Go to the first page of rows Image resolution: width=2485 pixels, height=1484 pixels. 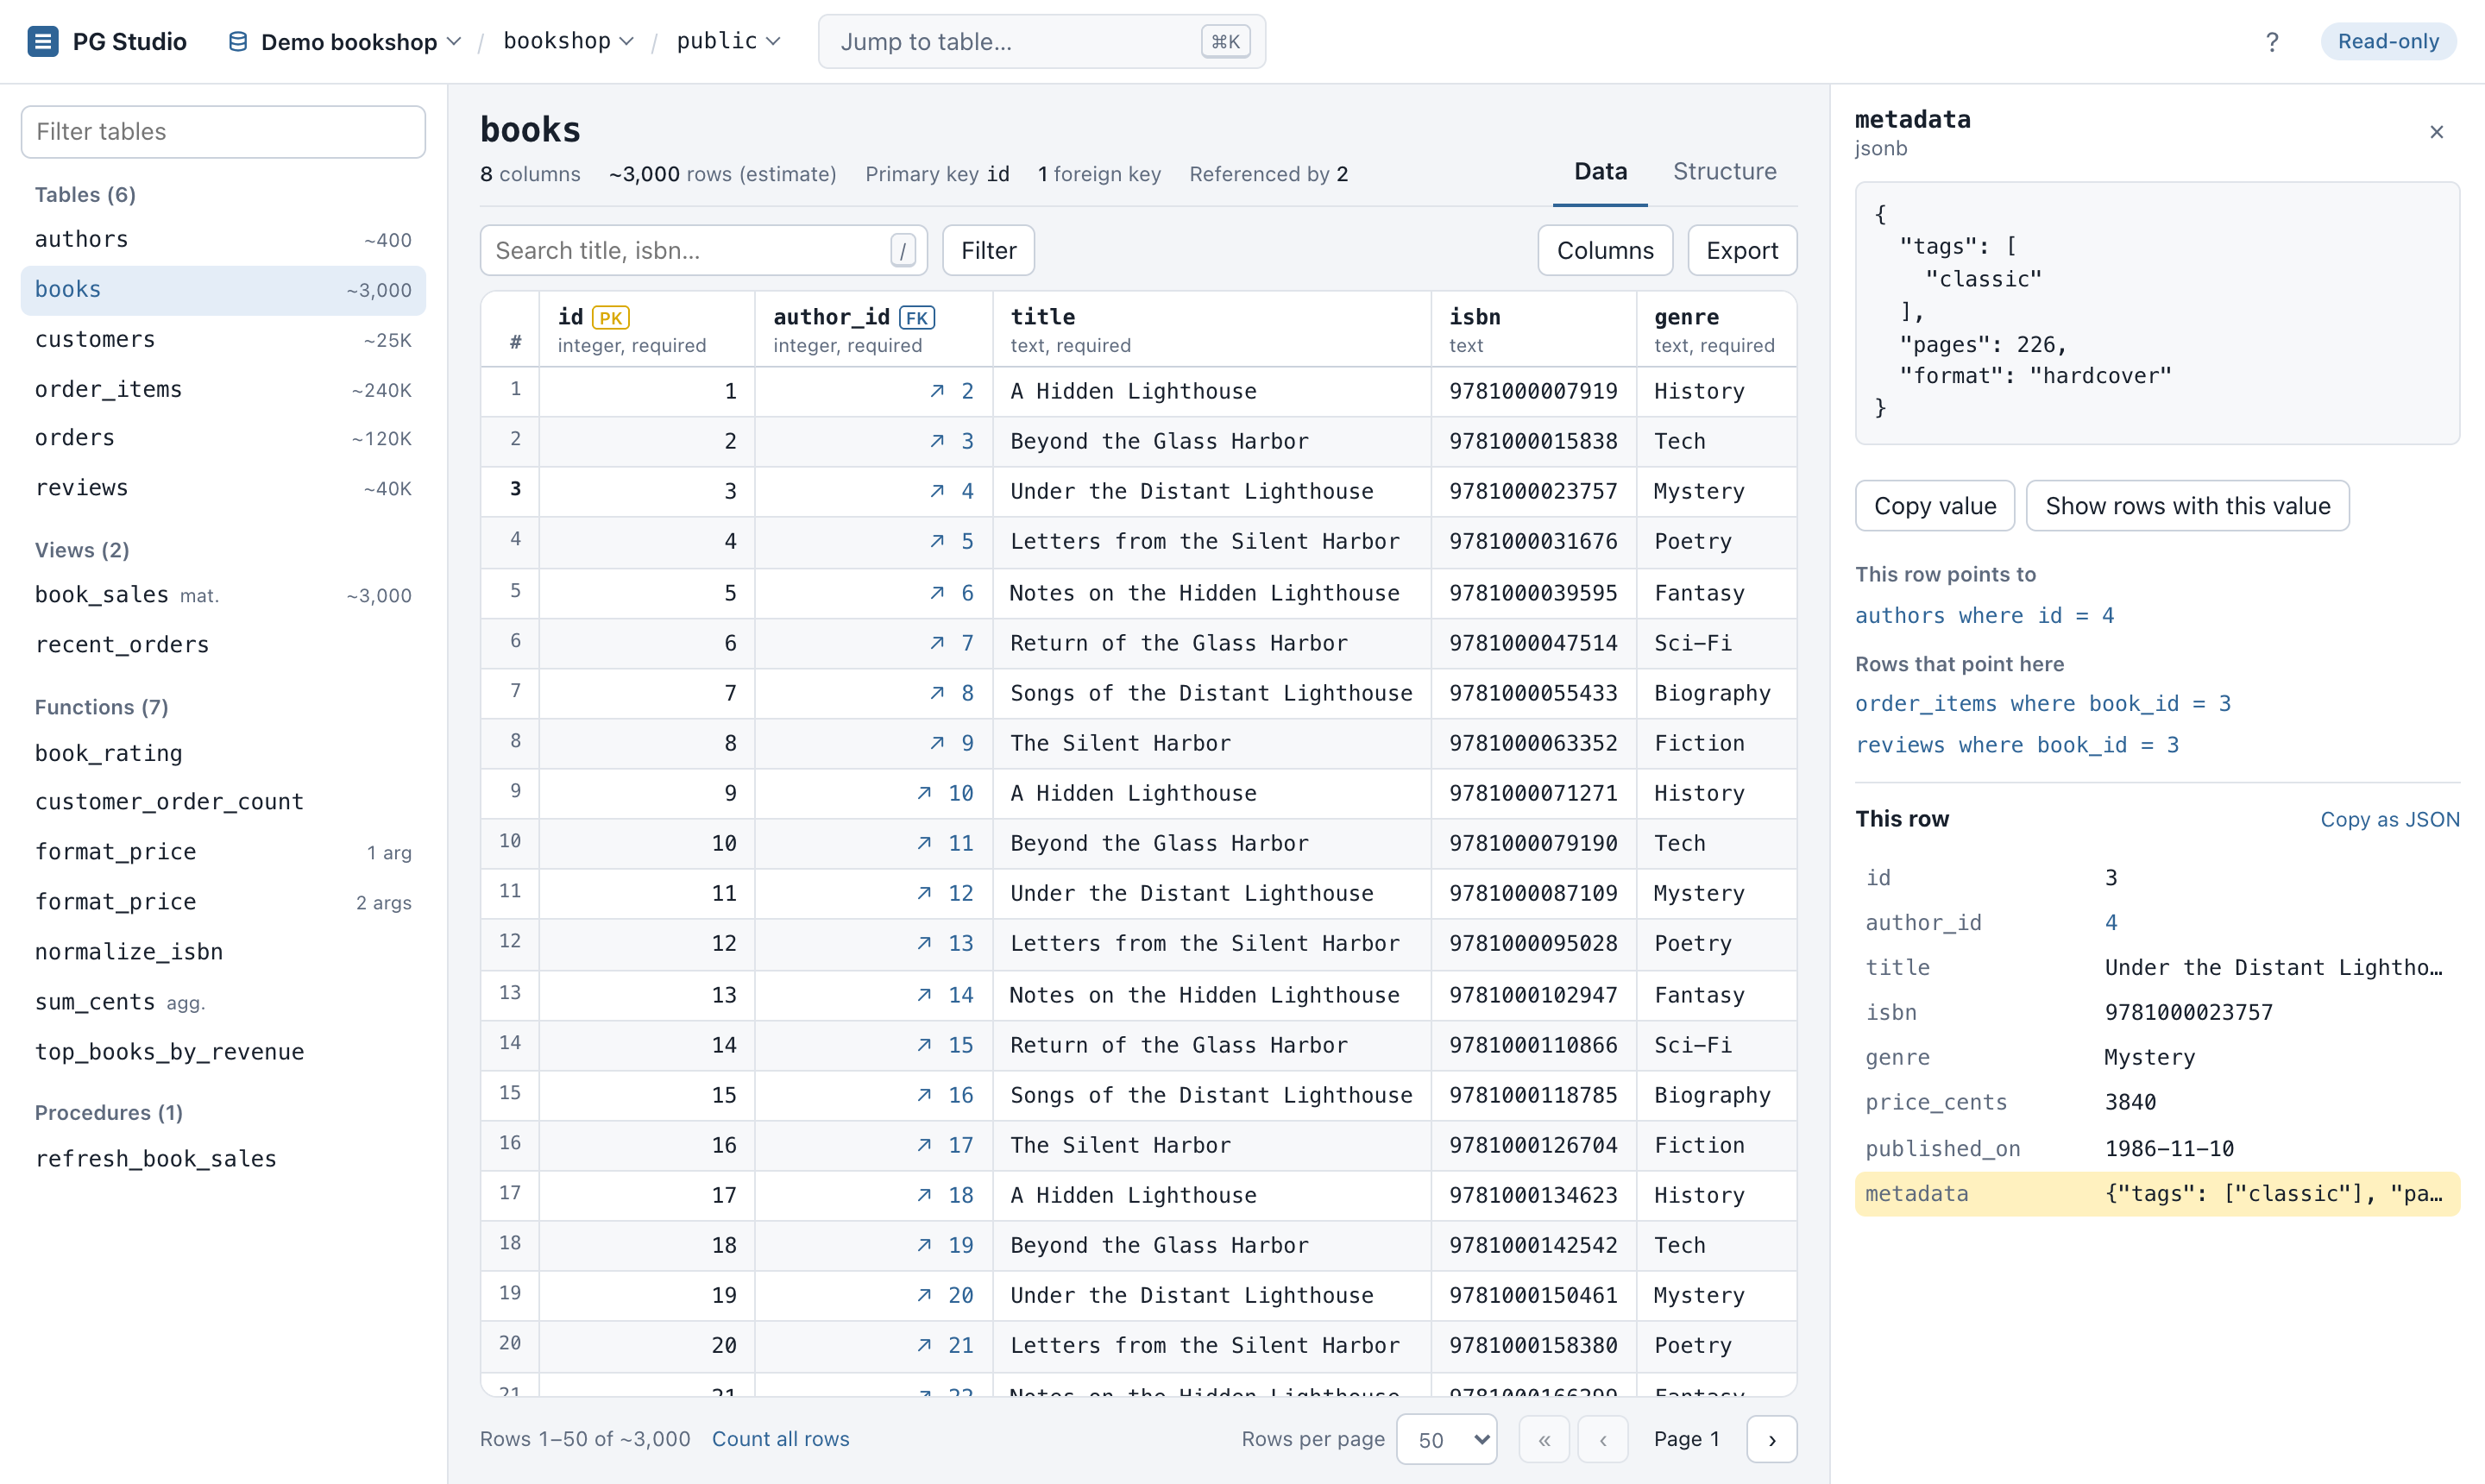[x=1544, y=1439]
